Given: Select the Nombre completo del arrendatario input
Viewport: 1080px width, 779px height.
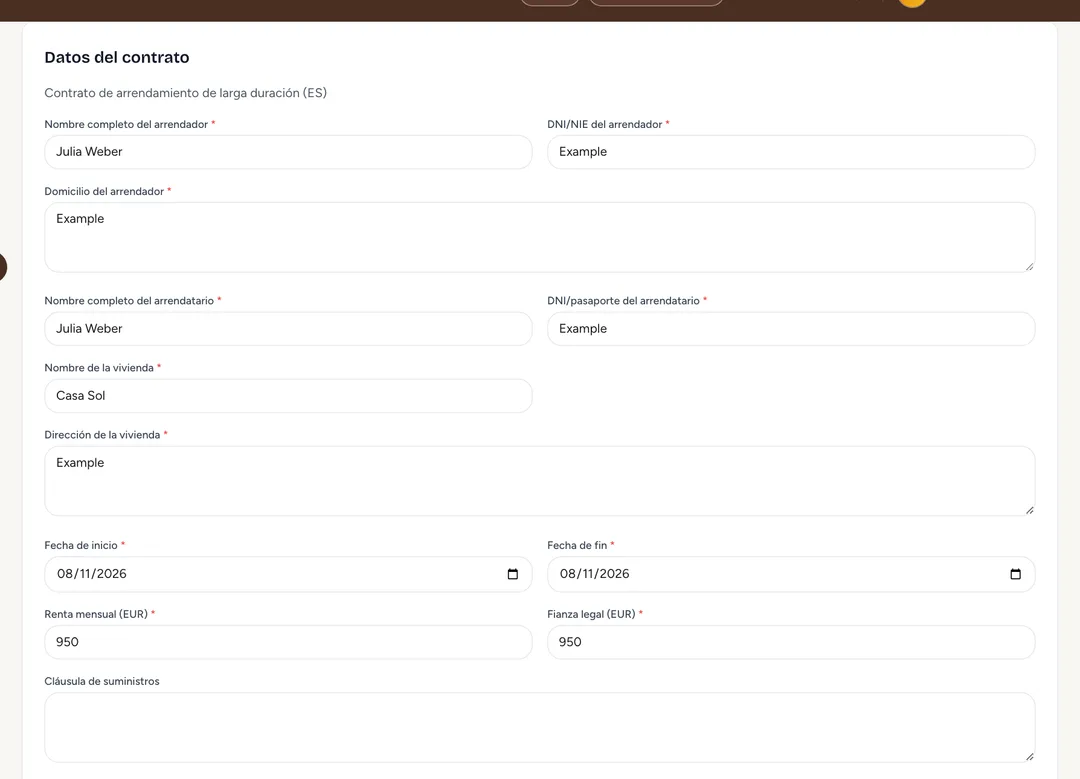Looking at the screenshot, I should click(289, 329).
